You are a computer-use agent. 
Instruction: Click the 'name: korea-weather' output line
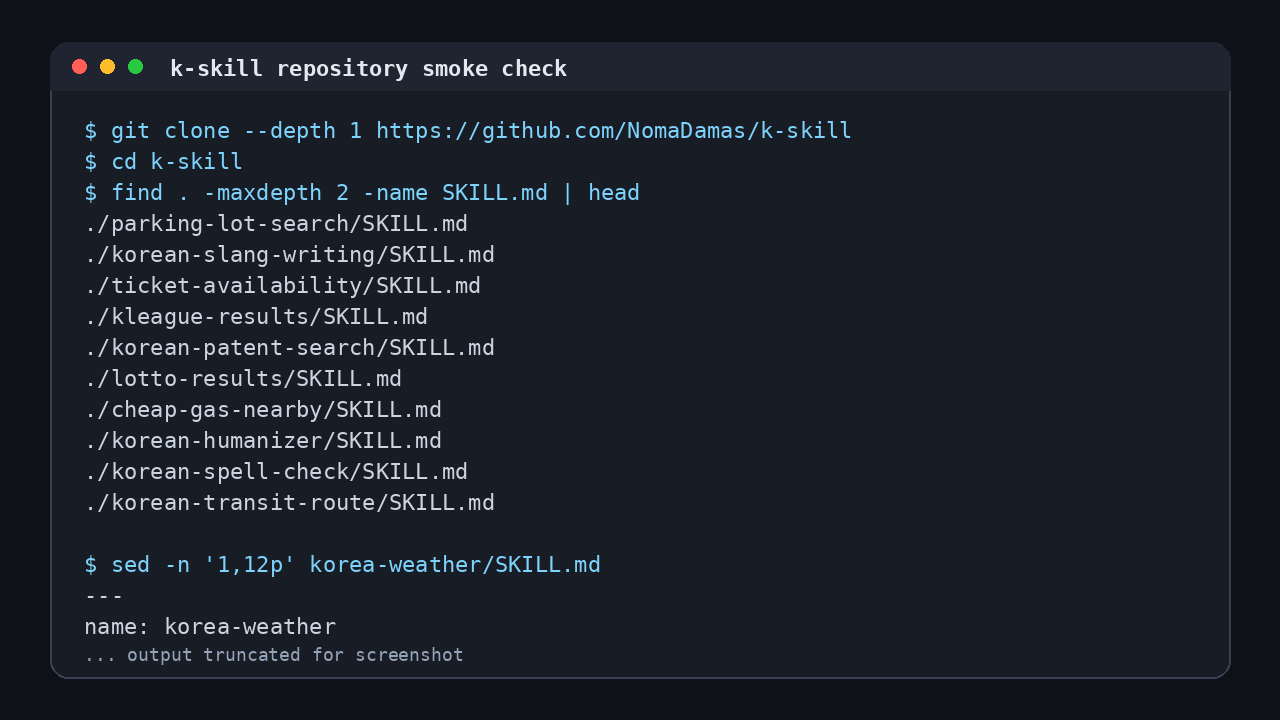pos(210,627)
